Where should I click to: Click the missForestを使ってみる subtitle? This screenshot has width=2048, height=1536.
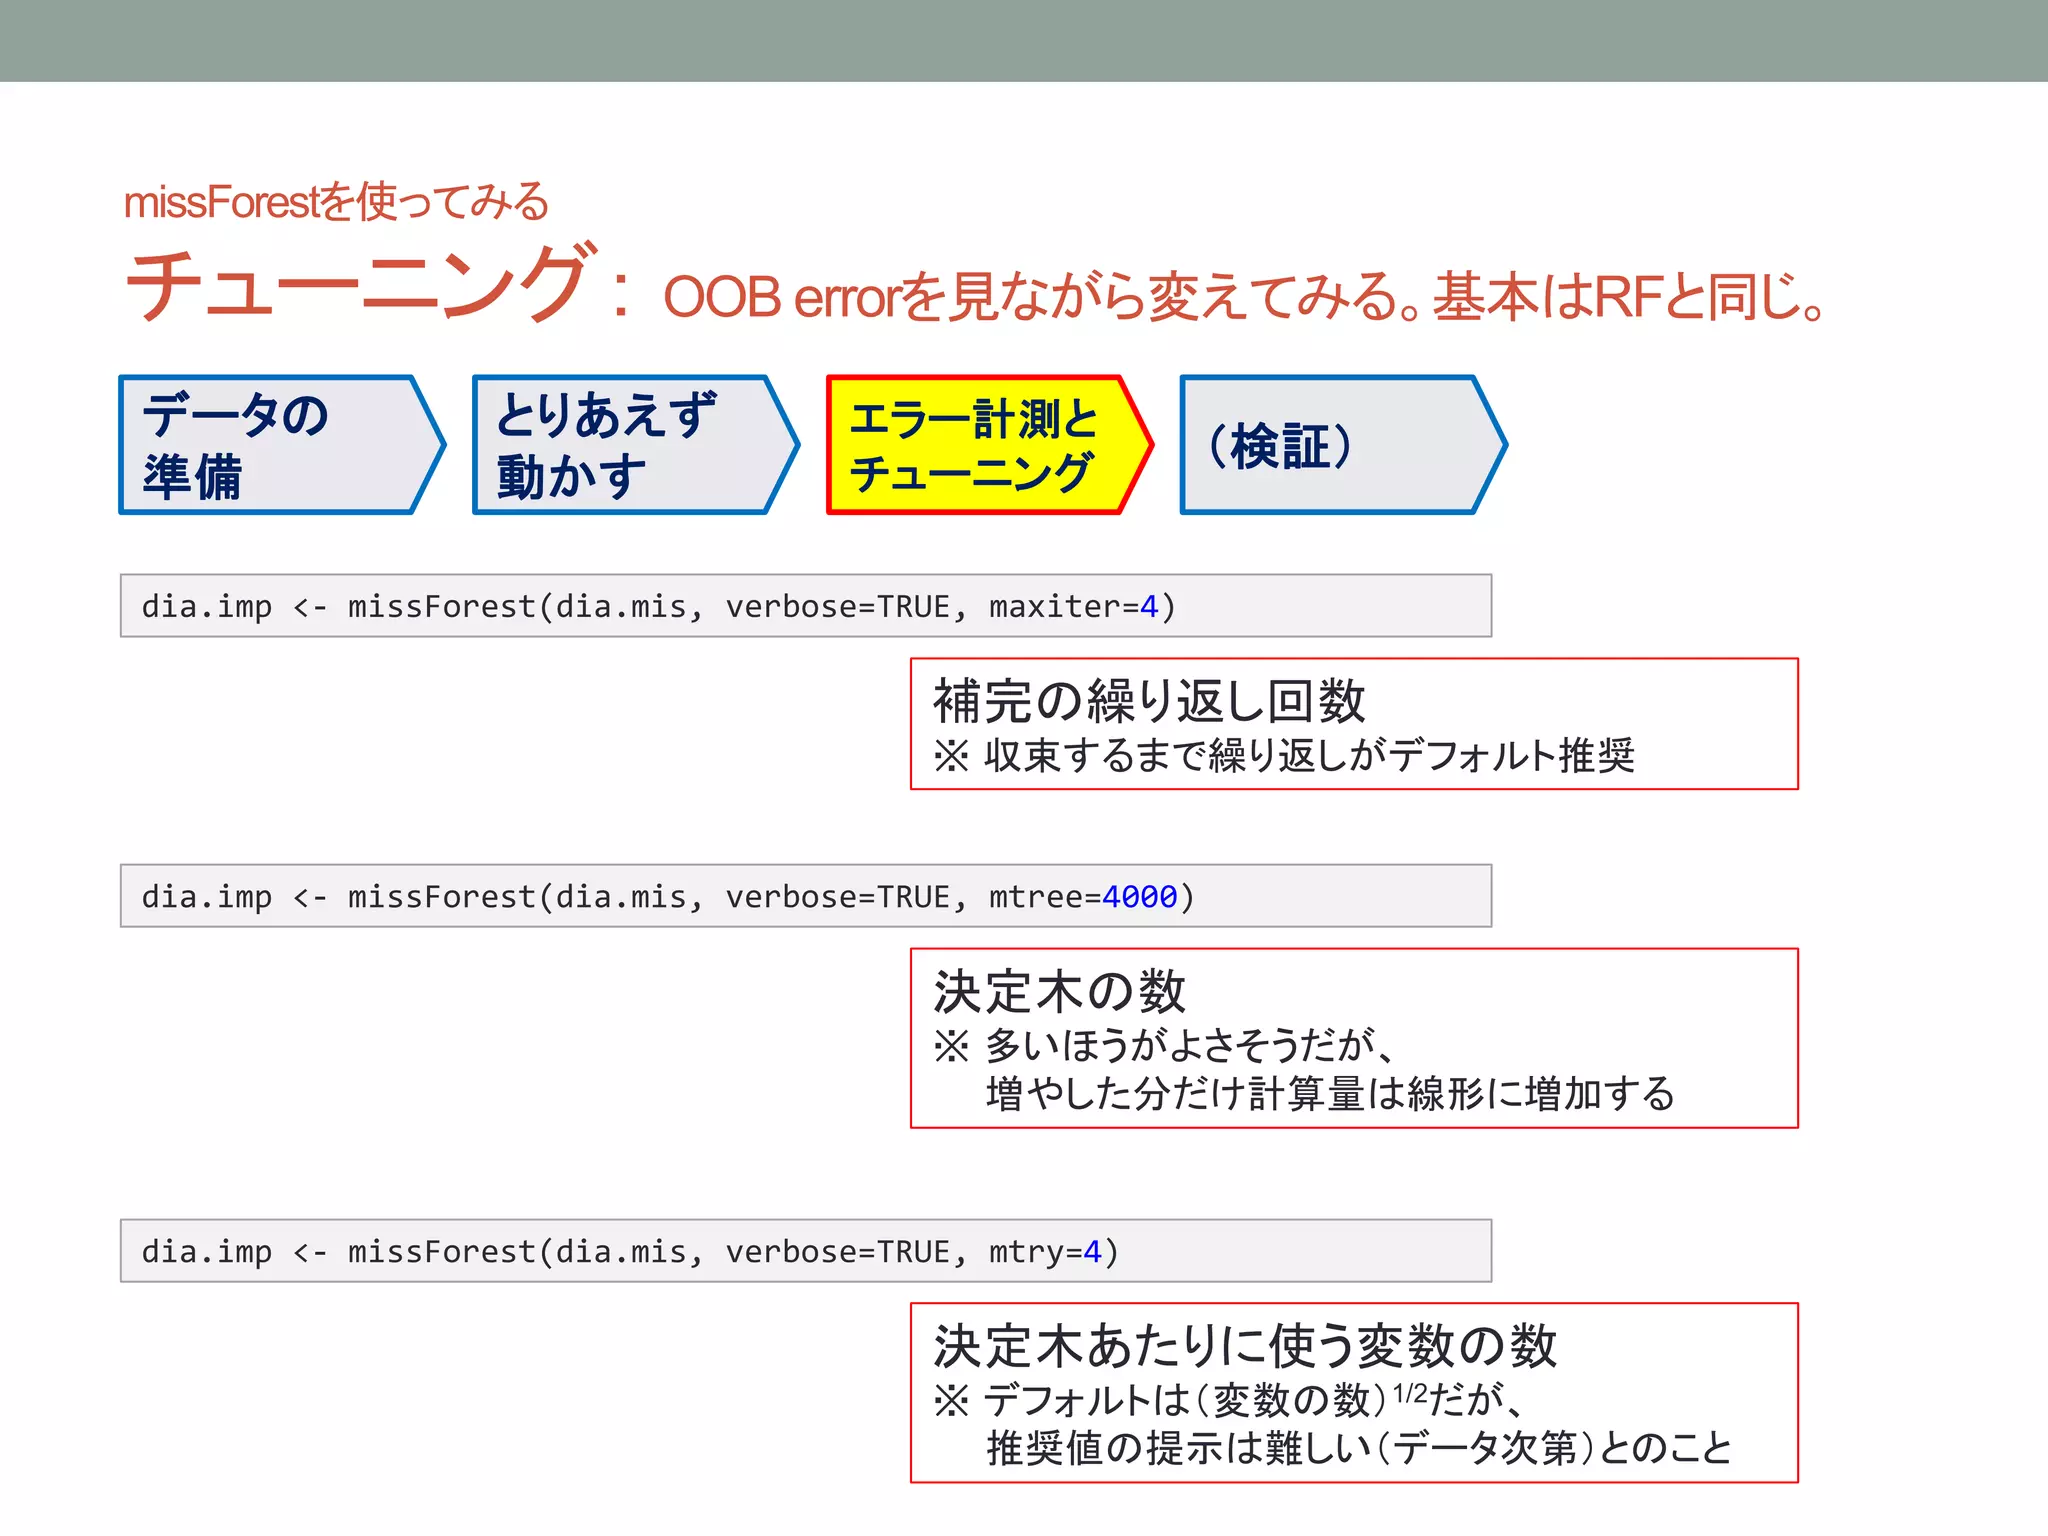(x=336, y=202)
